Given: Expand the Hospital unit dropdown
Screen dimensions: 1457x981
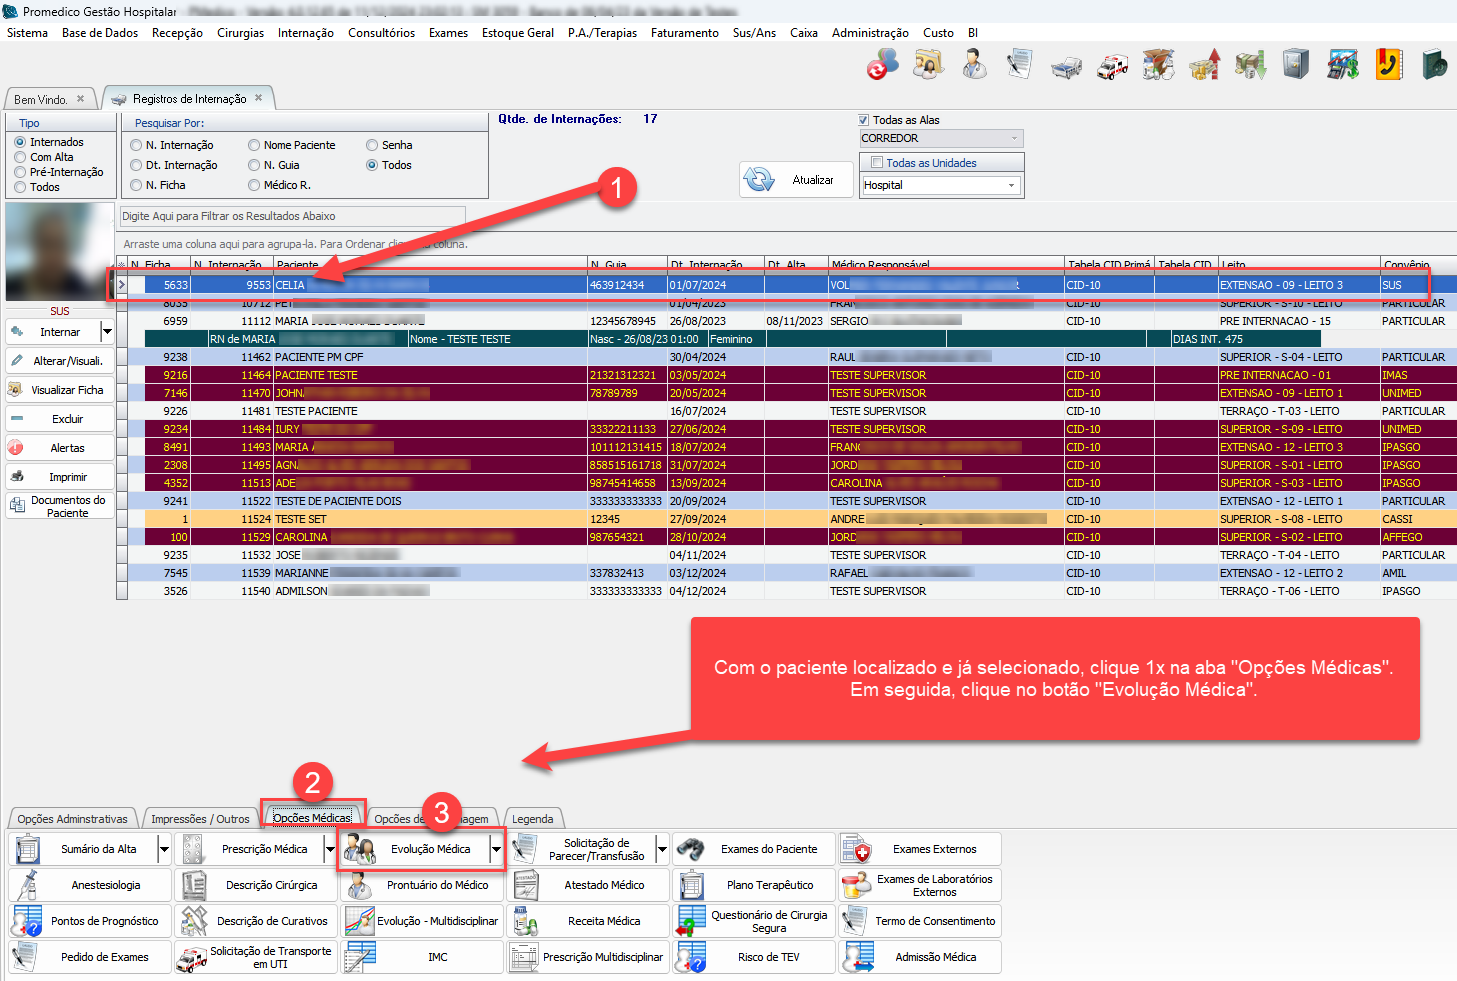Looking at the screenshot, I should point(1011,185).
